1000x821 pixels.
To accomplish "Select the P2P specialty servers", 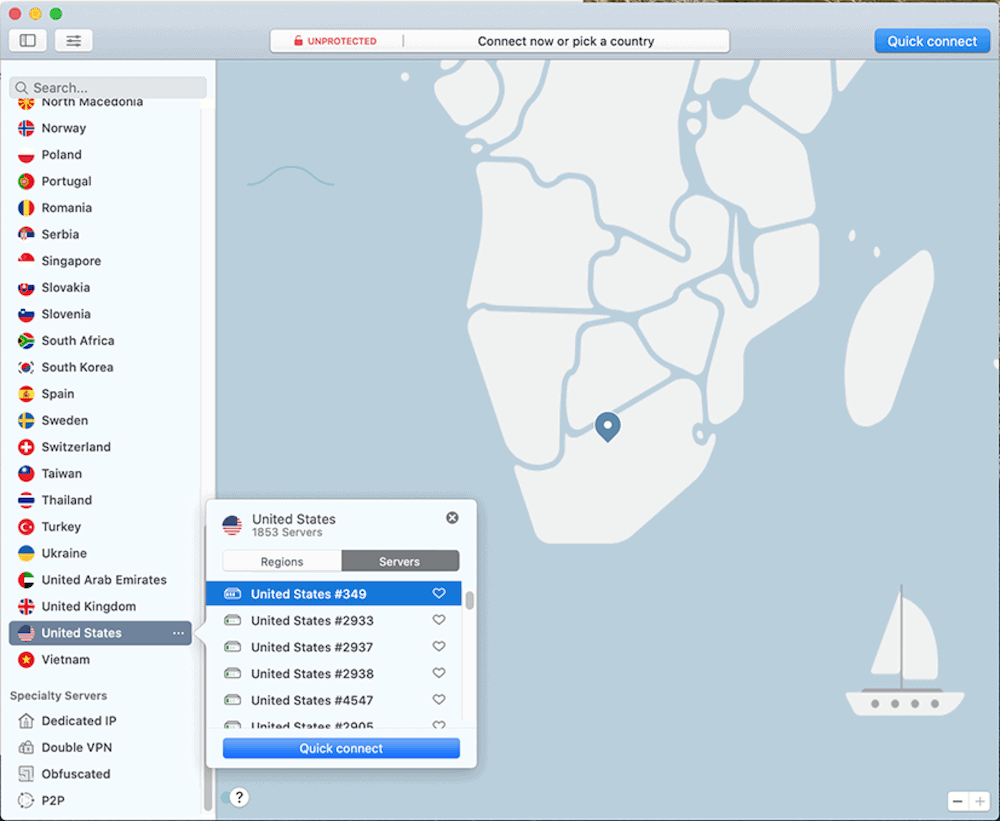I will click(55, 800).
